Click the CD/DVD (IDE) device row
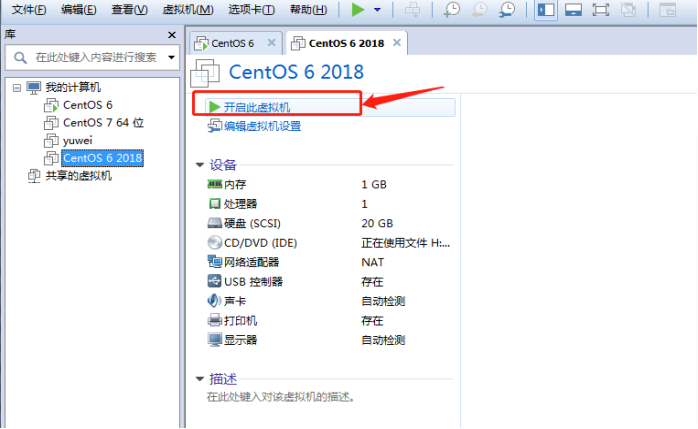The image size is (698, 429). 329,243
